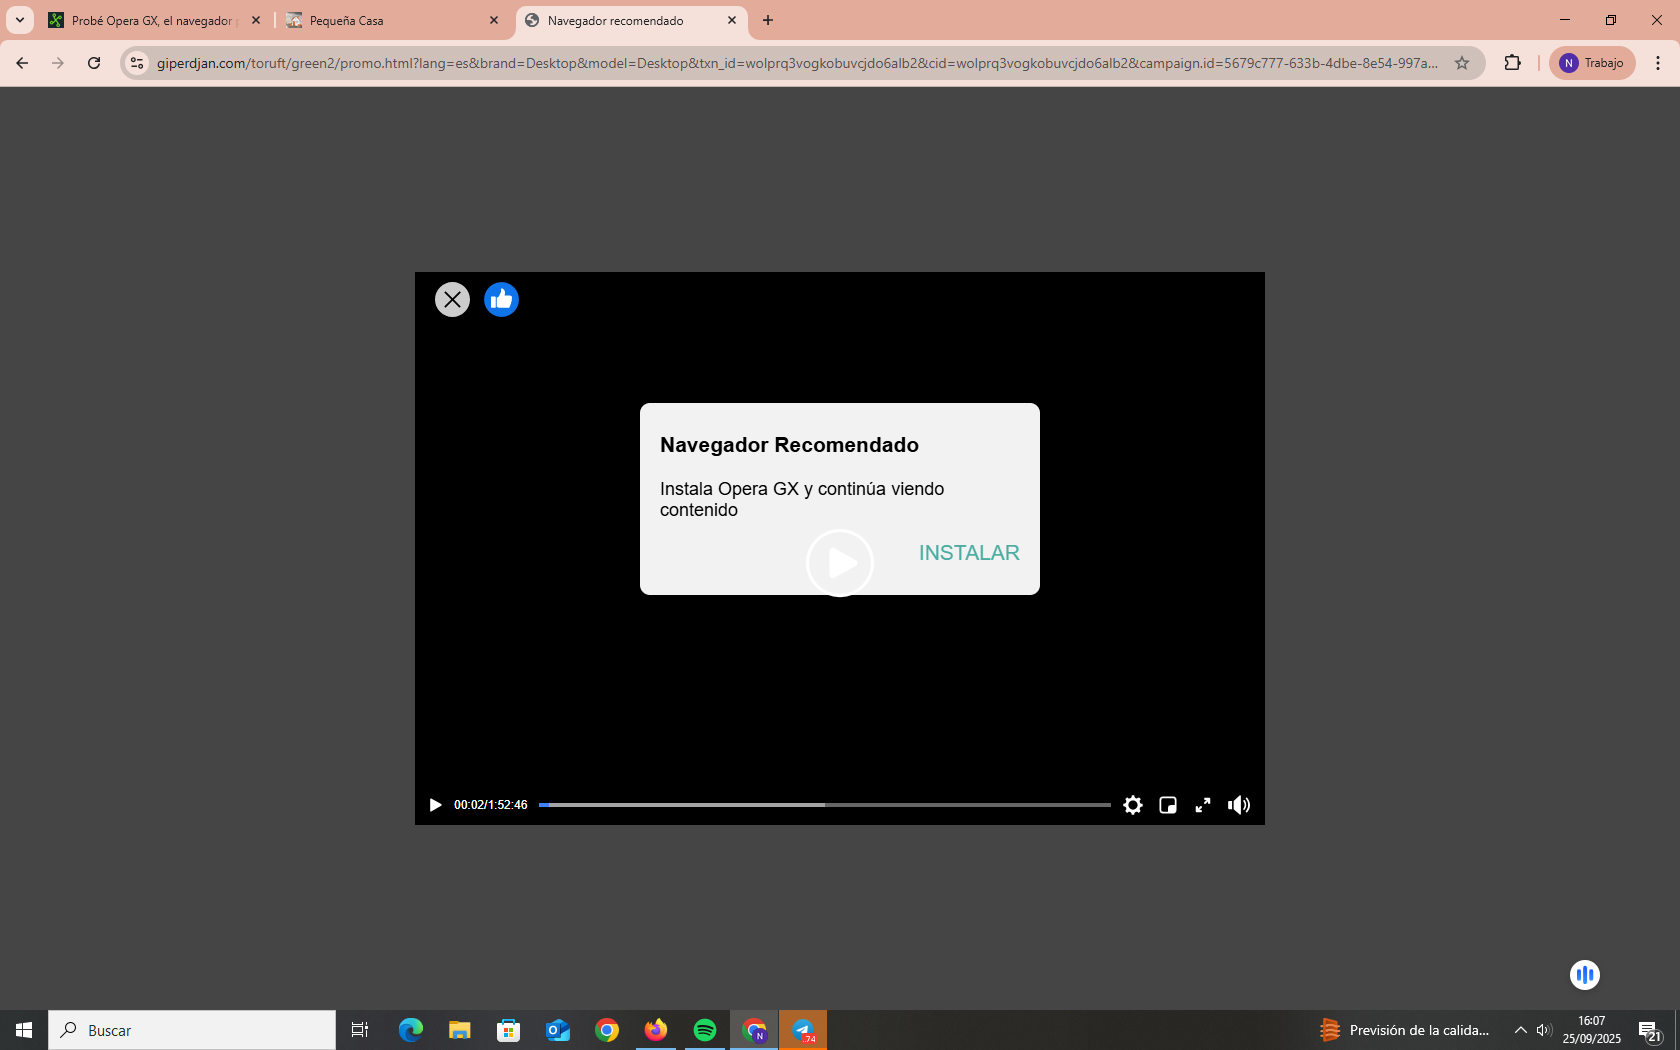
Task: Close the "Probé Opera GX" tab
Action: point(256,20)
